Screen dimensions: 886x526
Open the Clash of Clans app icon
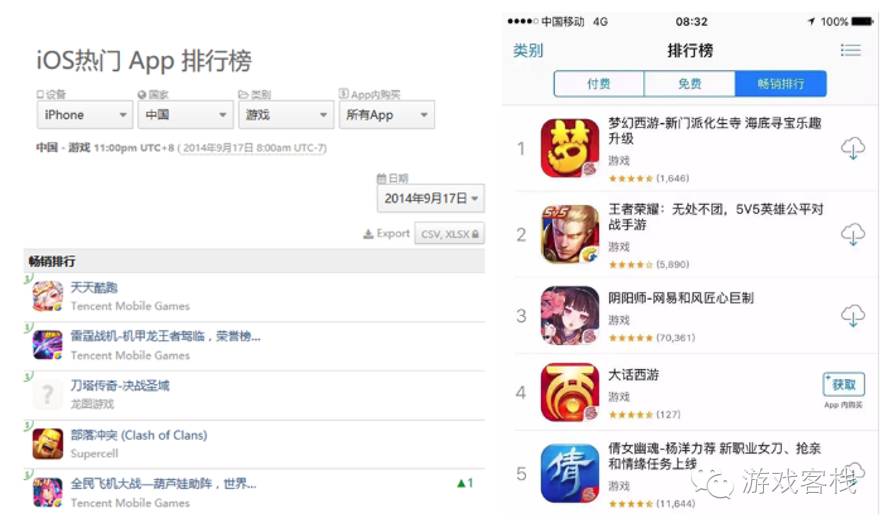(x=47, y=444)
